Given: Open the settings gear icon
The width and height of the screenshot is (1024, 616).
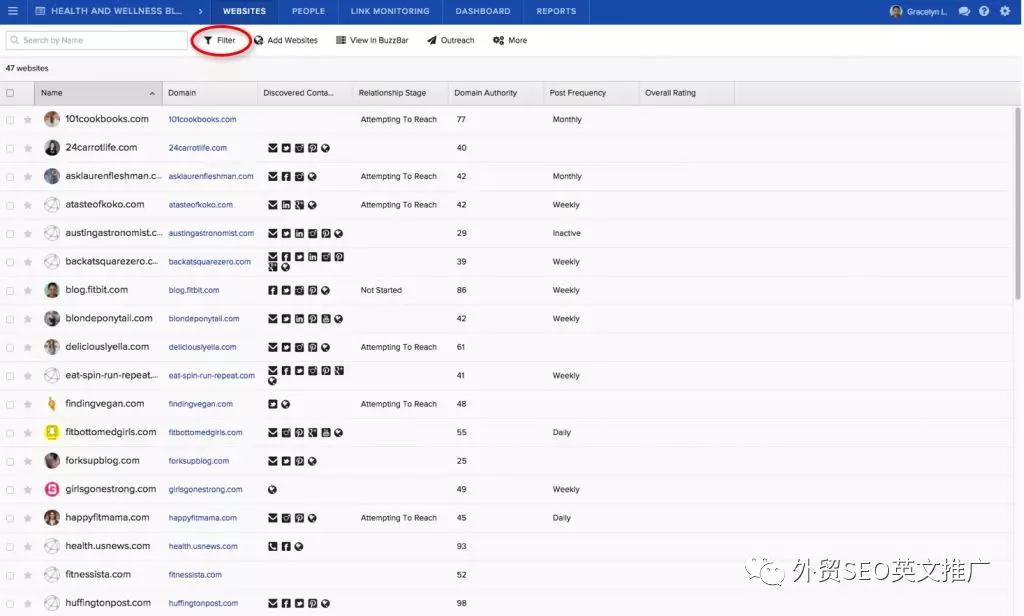Looking at the screenshot, I should 1005,11.
